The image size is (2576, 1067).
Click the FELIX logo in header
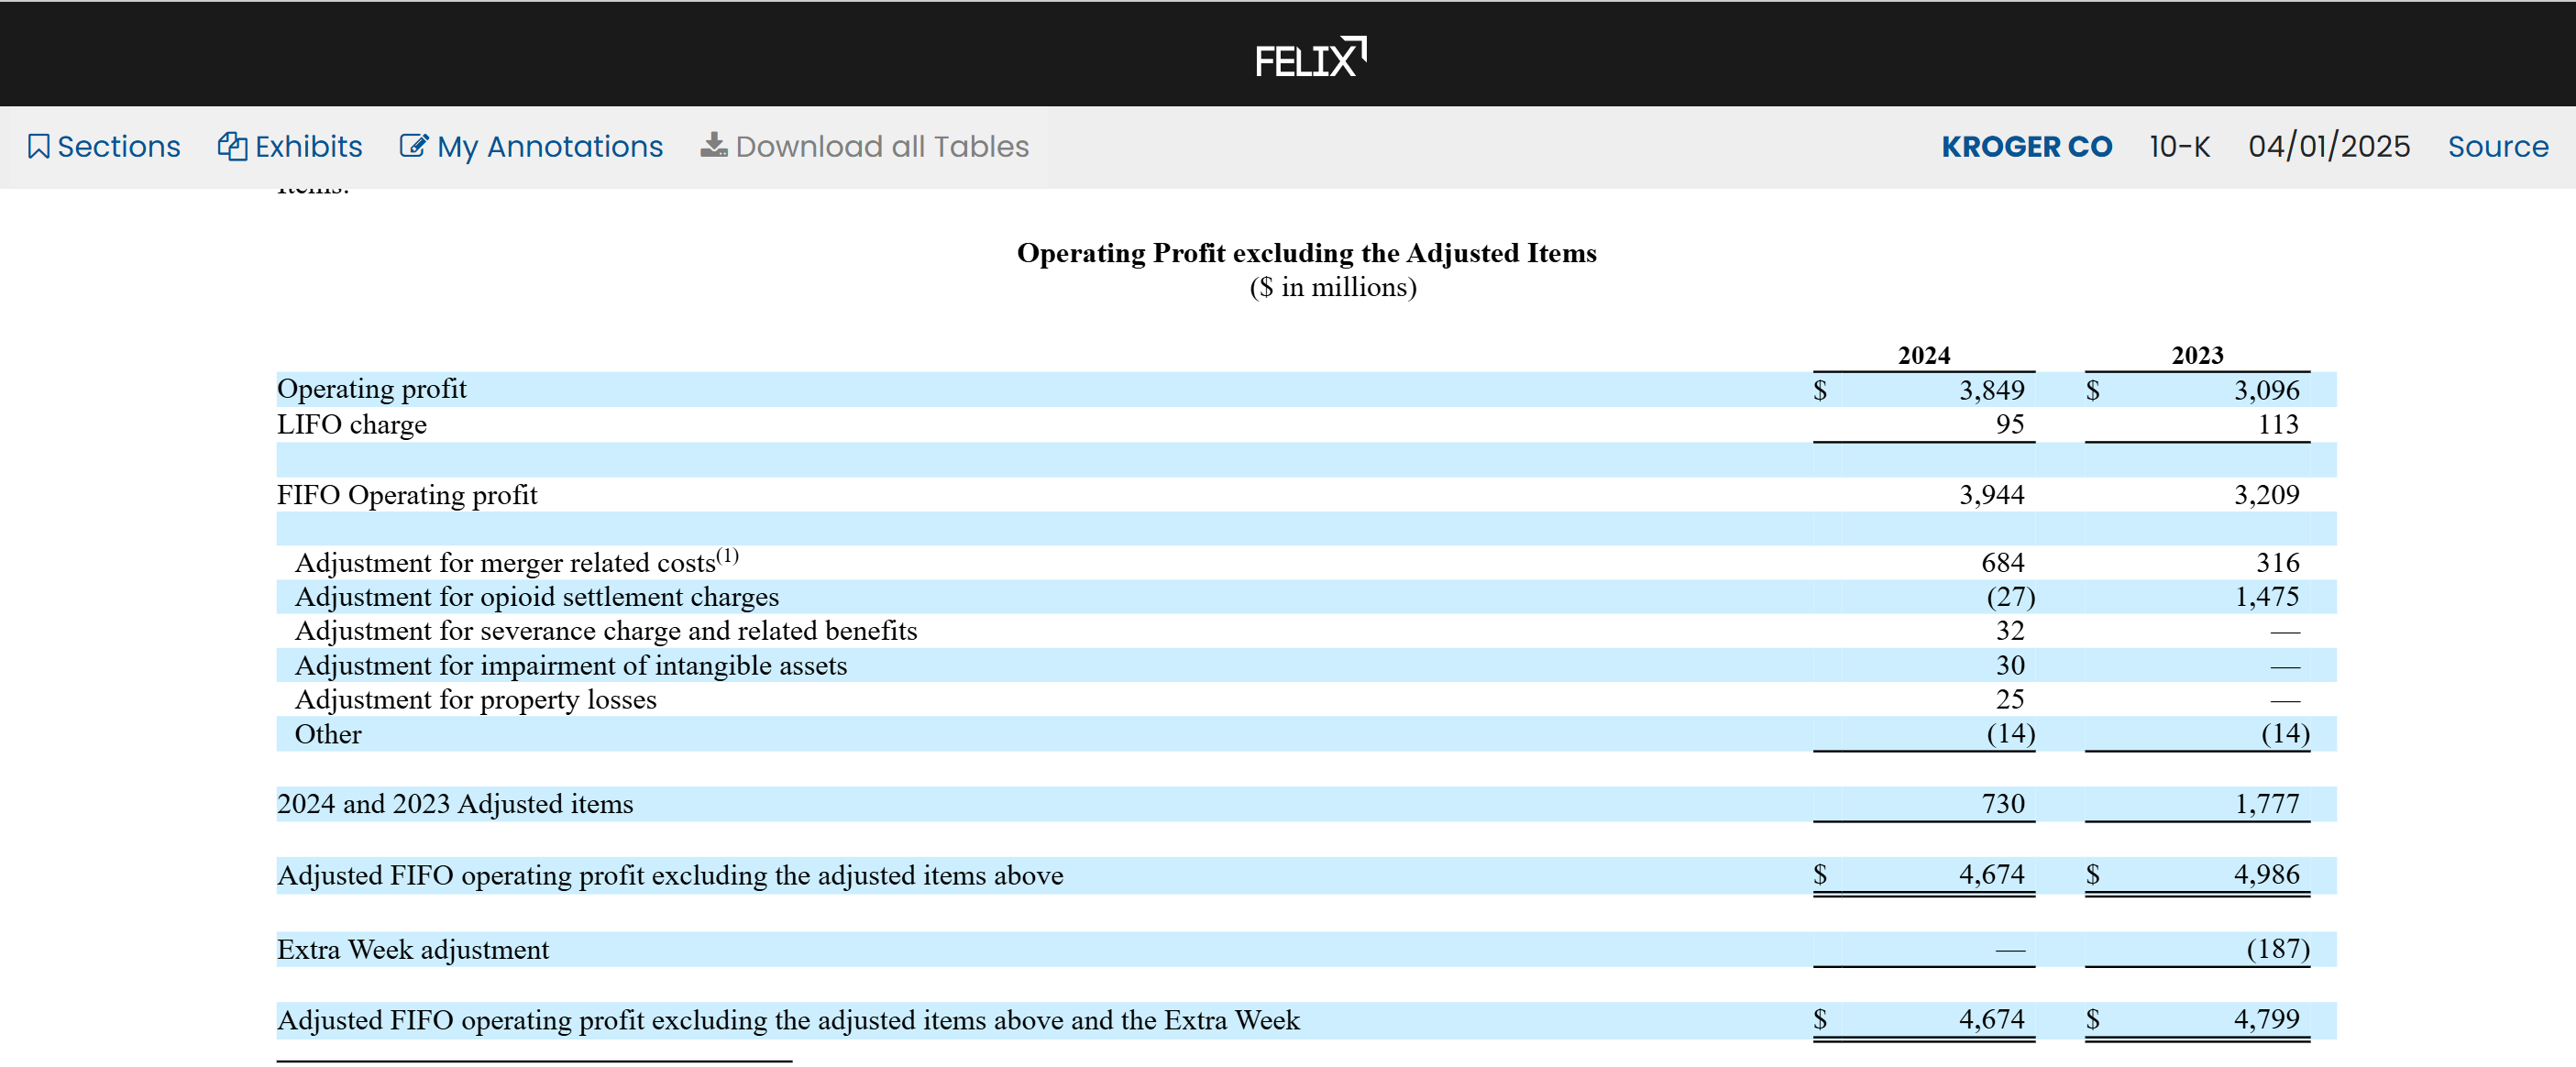click(x=1309, y=58)
